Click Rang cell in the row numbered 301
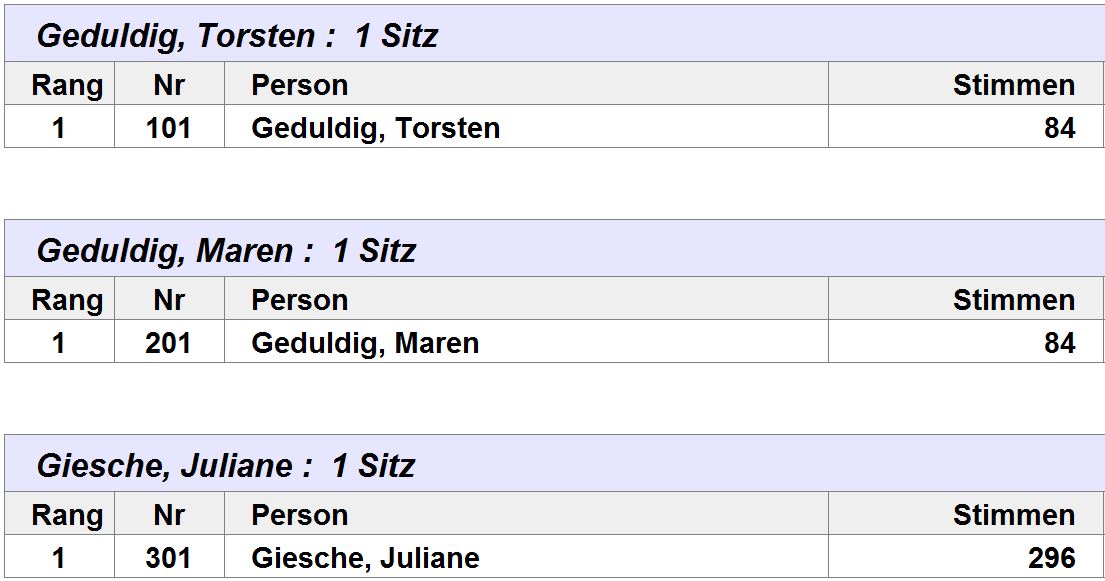This screenshot has width=1105, height=581. (59, 558)
